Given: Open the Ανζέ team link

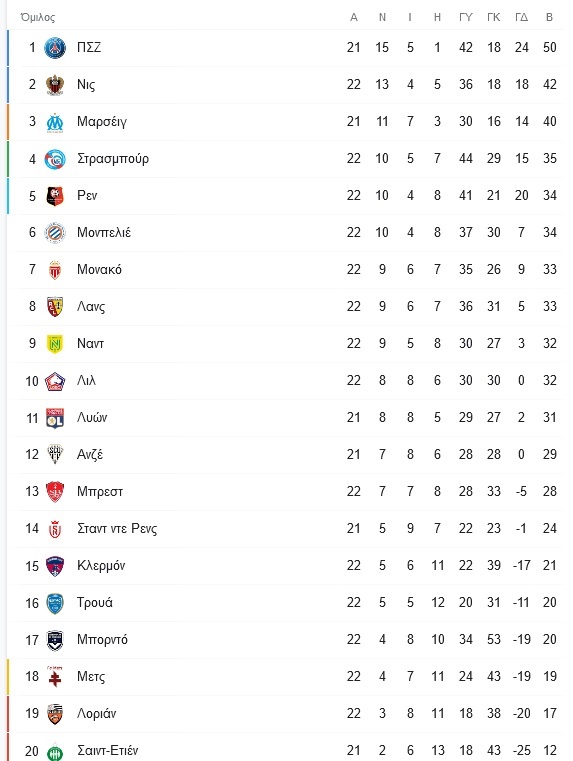Looking at the screenshot, I should point(90,455).
